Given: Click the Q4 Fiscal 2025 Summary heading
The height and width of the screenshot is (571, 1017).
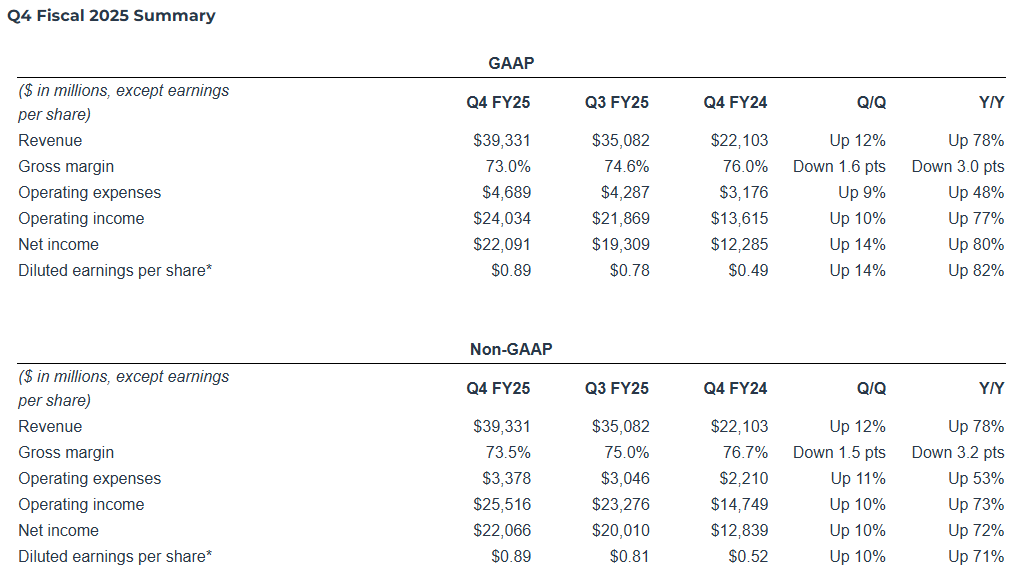Looking at the screenshot, I should coord(111,16).
